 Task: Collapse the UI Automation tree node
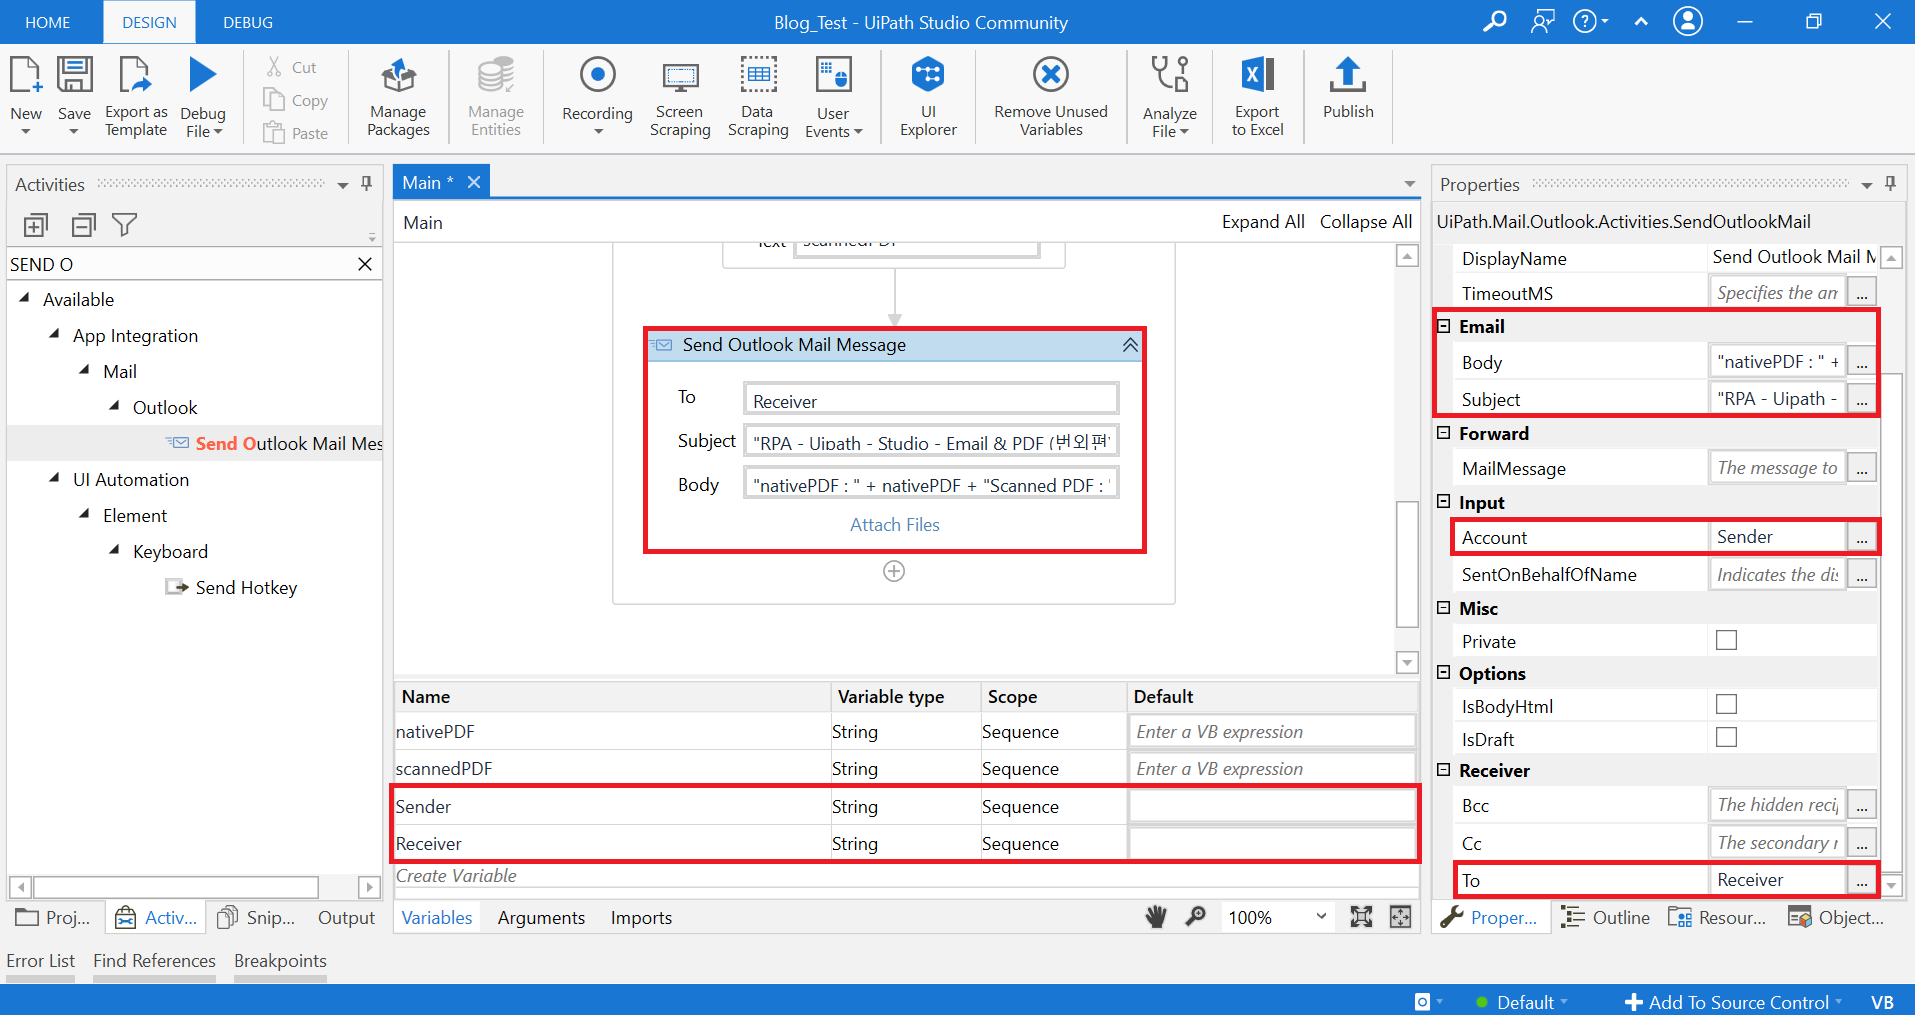55,479
